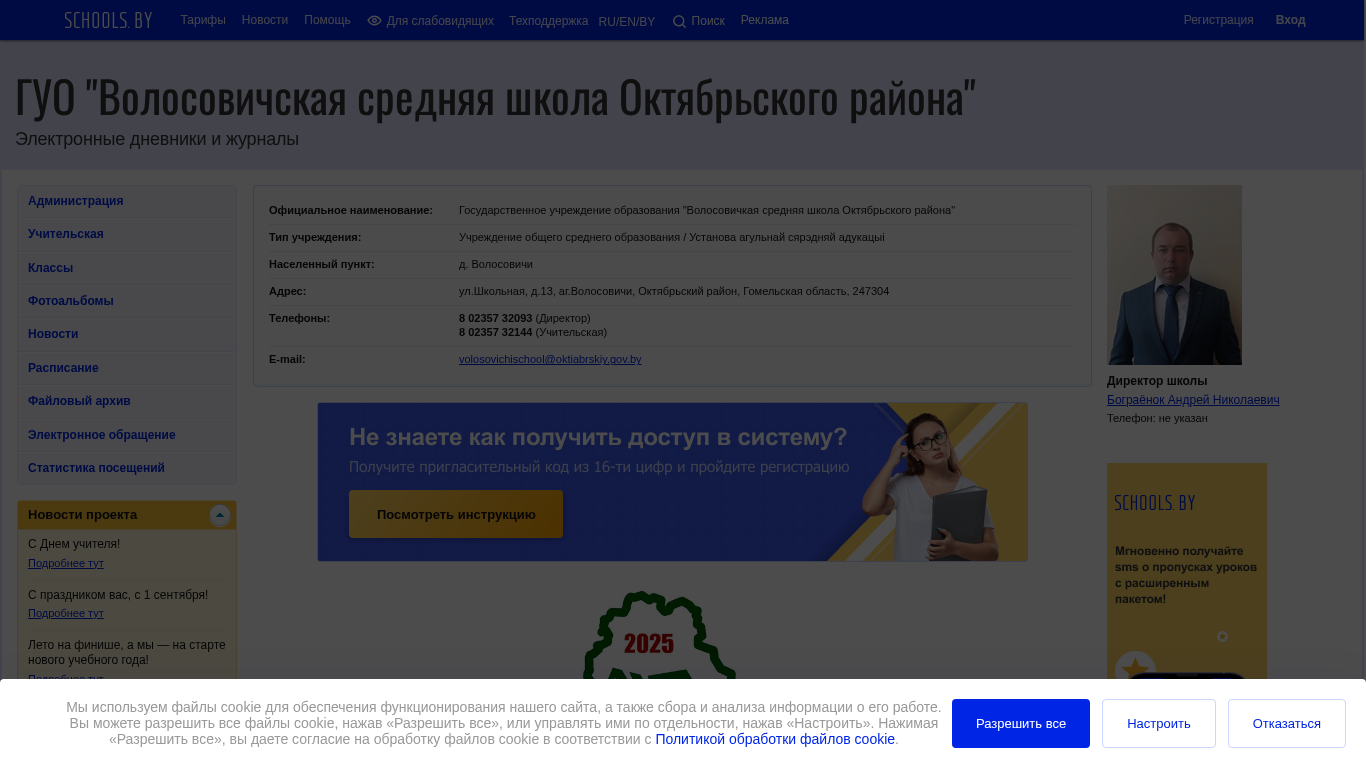View Статистика посещений page

click(x=127, y=468)
